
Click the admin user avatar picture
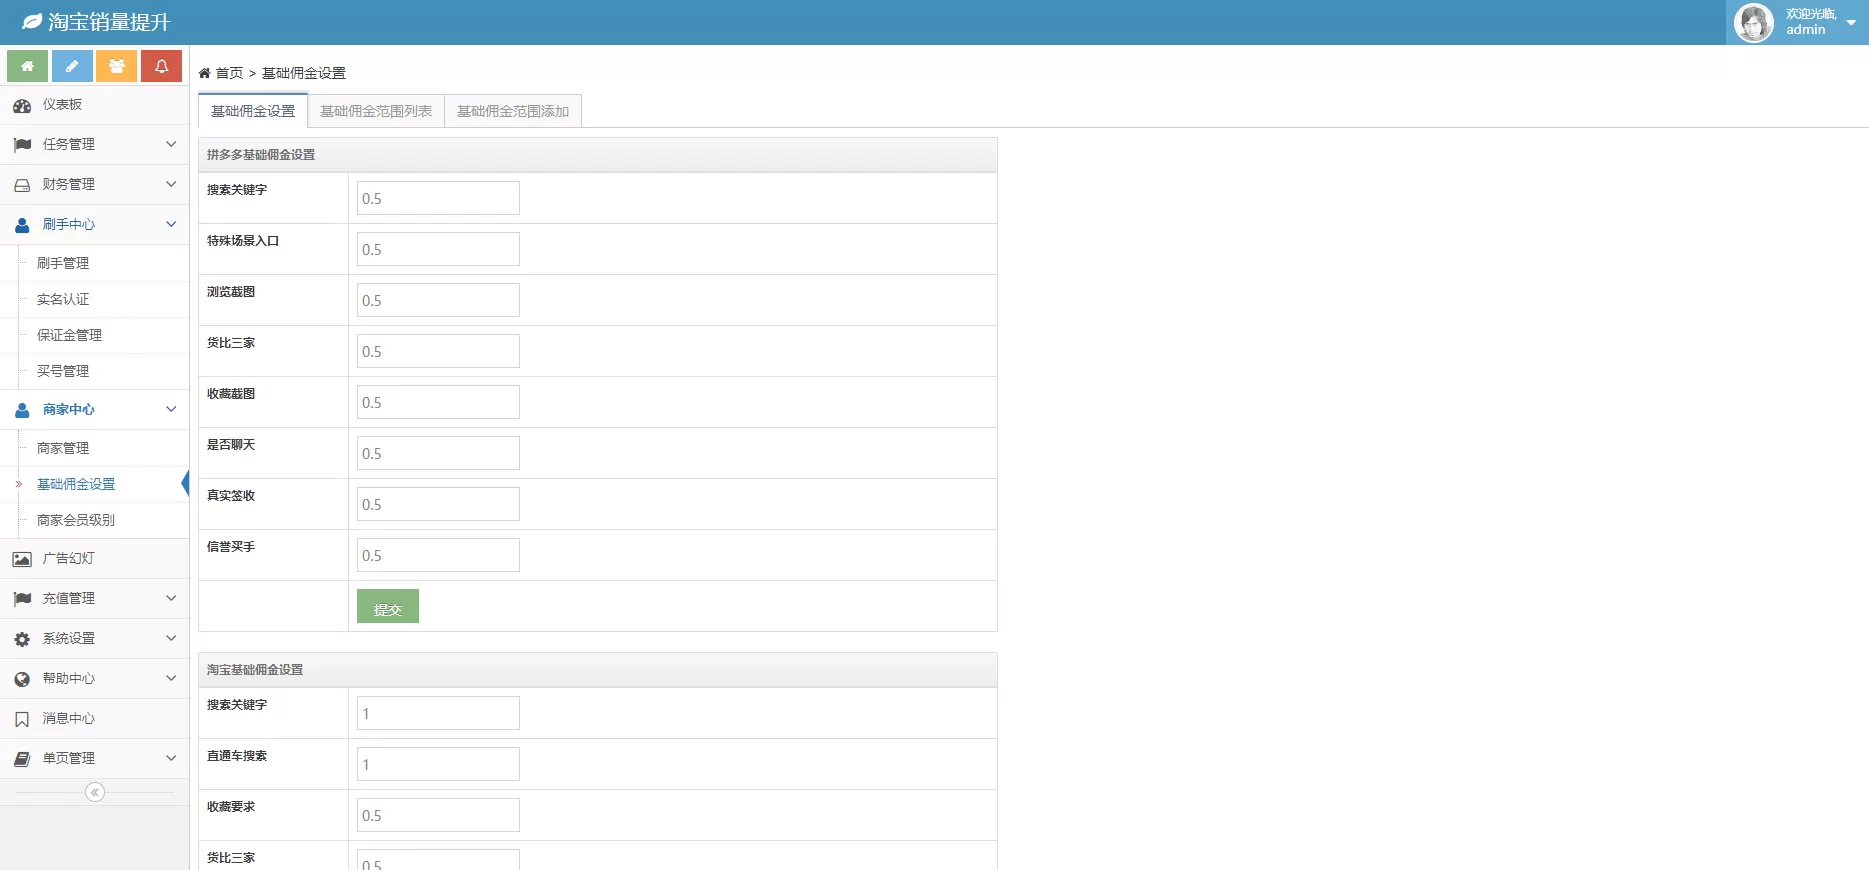tap(1753, 22)
